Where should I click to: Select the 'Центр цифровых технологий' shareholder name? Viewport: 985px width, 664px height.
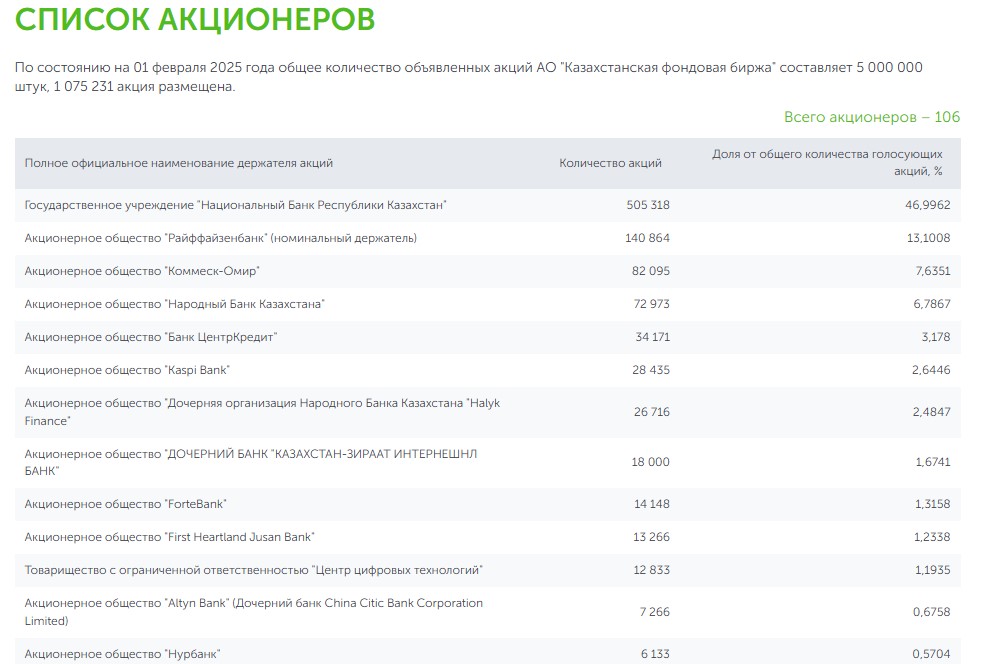pyautogui.click(x=254, y=570)
